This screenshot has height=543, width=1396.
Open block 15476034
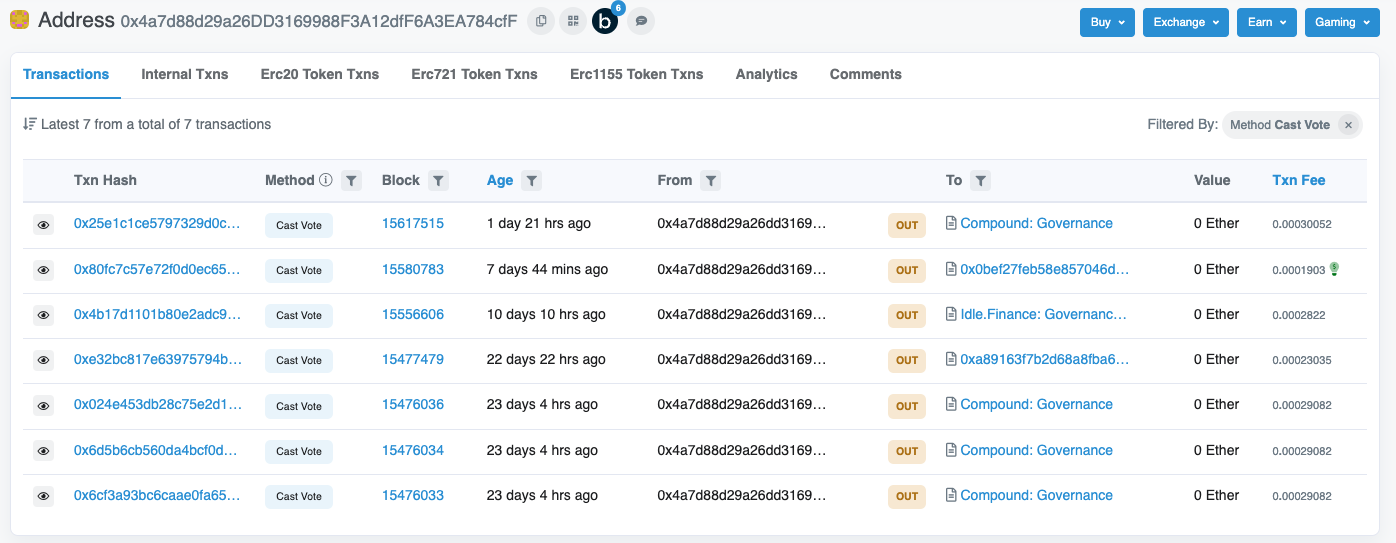click(x=413, y=450)
